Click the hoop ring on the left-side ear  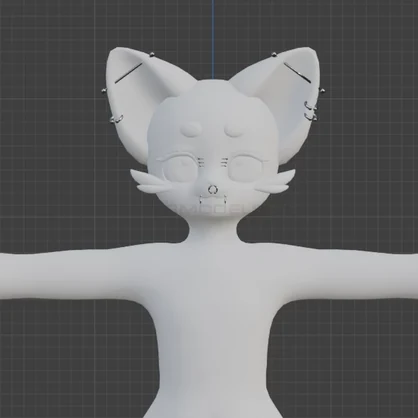tap(116, 119)
